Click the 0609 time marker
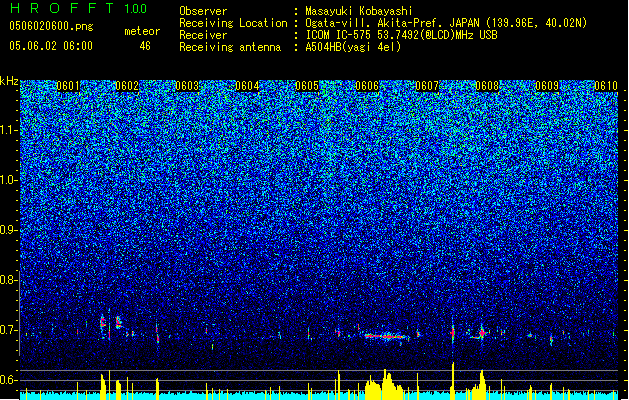The image size is (629, 400). click(x=547, y=86)
